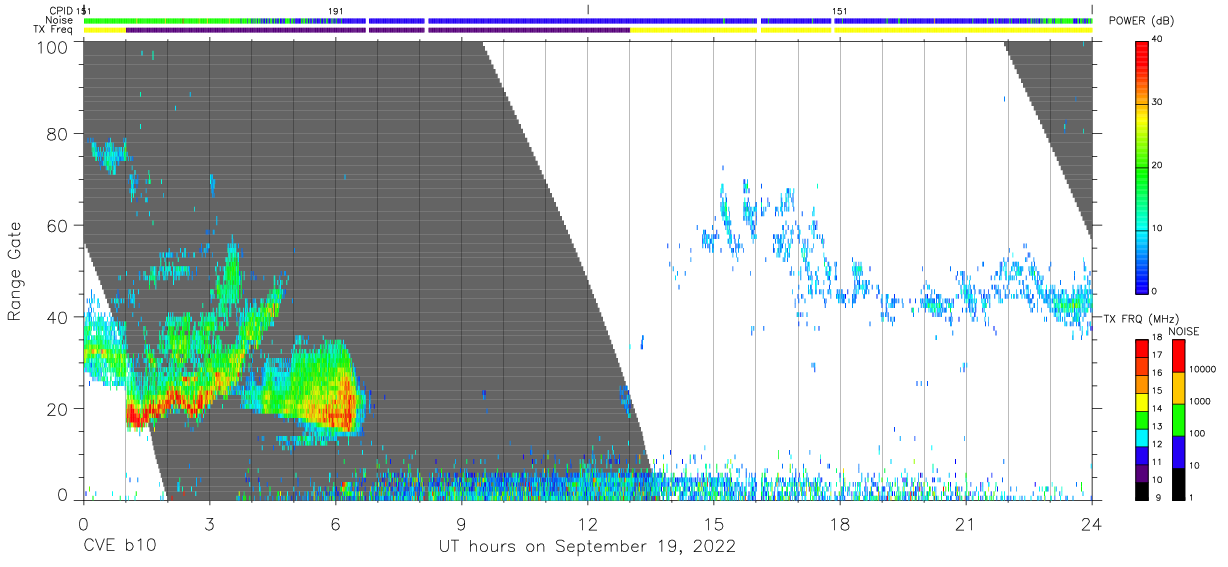Click the CPID value '151' near hour 18
The height and width of the screenshot is (567, 1228).
840,11
